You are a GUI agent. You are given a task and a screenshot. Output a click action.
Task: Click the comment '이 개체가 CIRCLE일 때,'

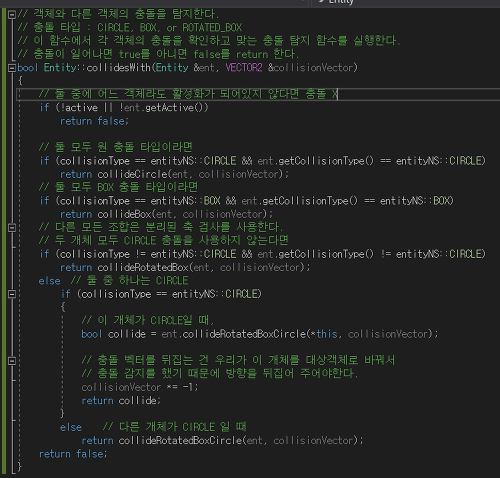147,321
